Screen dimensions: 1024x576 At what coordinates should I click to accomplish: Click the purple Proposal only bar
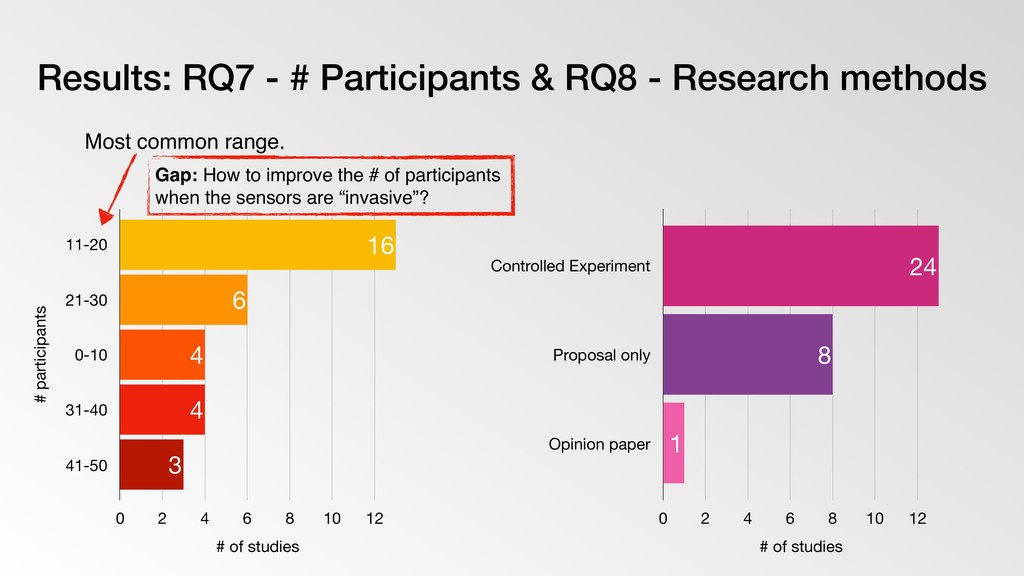pos(748,355)
